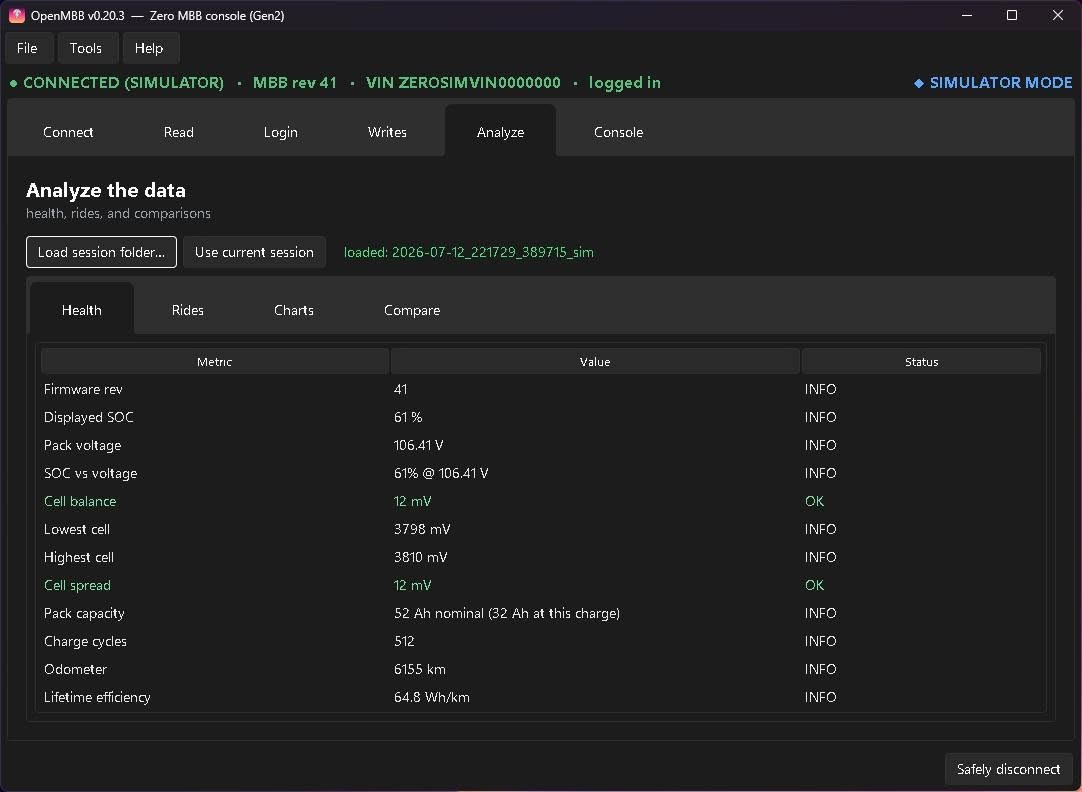Click the MBB rev 41 status text
The height and width of the screenshot is (792, 1082).
[295, 83]
